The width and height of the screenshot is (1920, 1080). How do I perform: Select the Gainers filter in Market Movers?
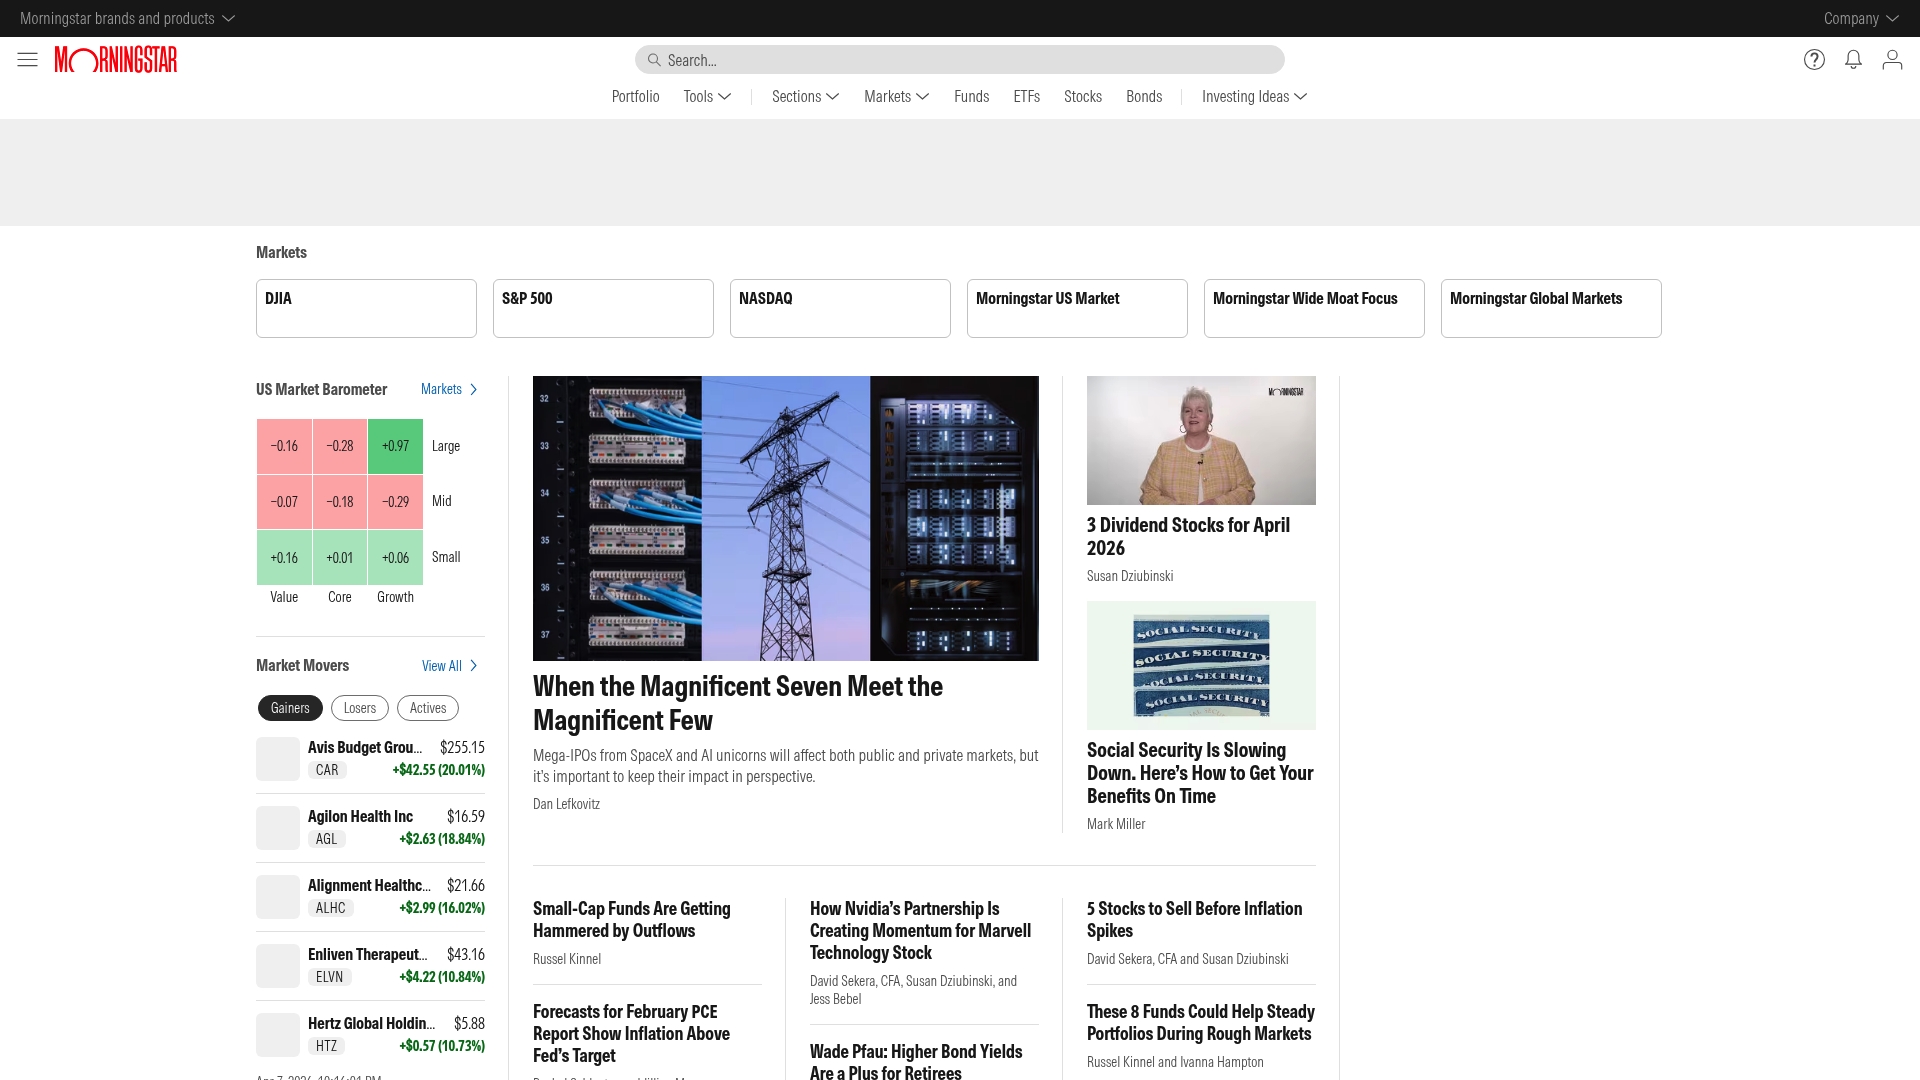click(289, 707)
